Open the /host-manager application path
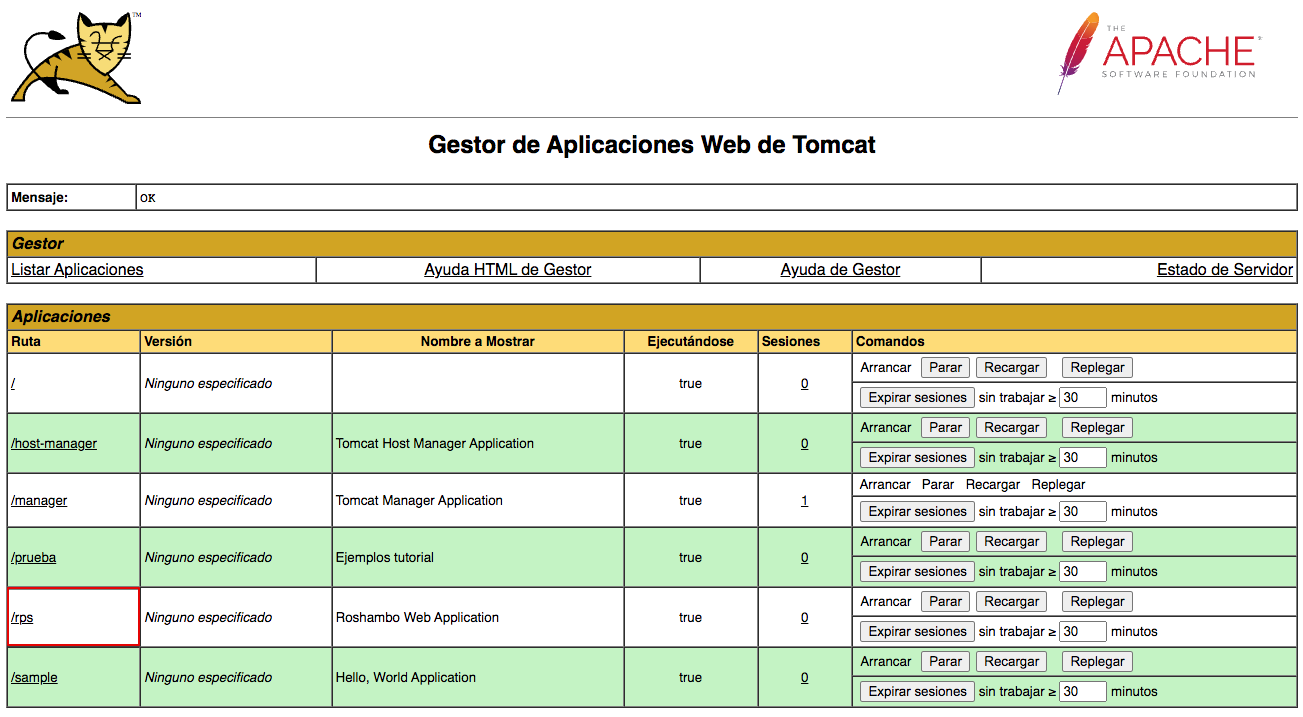The height and width of the screenshot is (717, 1303). click(x=54, y=444)
